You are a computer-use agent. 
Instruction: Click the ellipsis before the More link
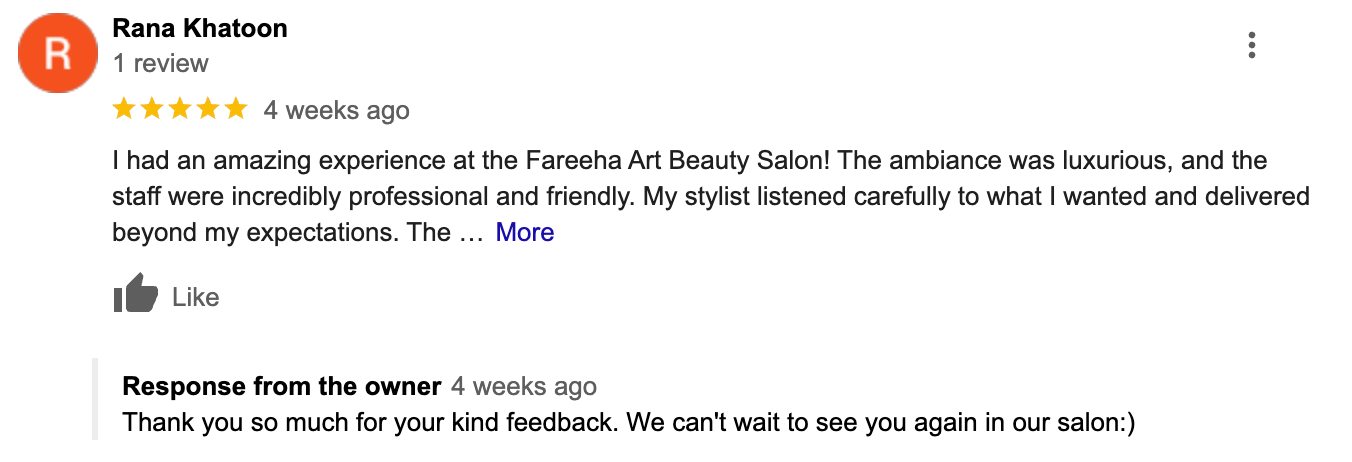pos(470,233)
